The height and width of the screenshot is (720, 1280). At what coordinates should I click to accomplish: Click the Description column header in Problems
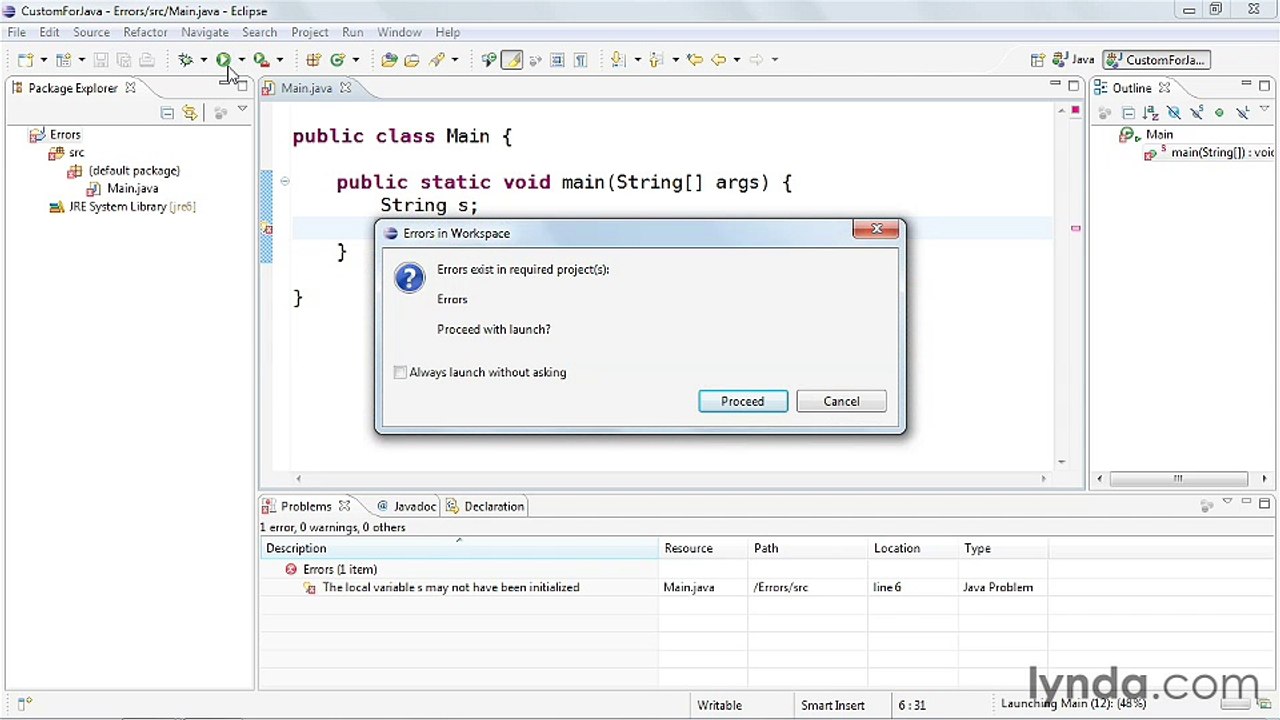(x=460, y=548)
